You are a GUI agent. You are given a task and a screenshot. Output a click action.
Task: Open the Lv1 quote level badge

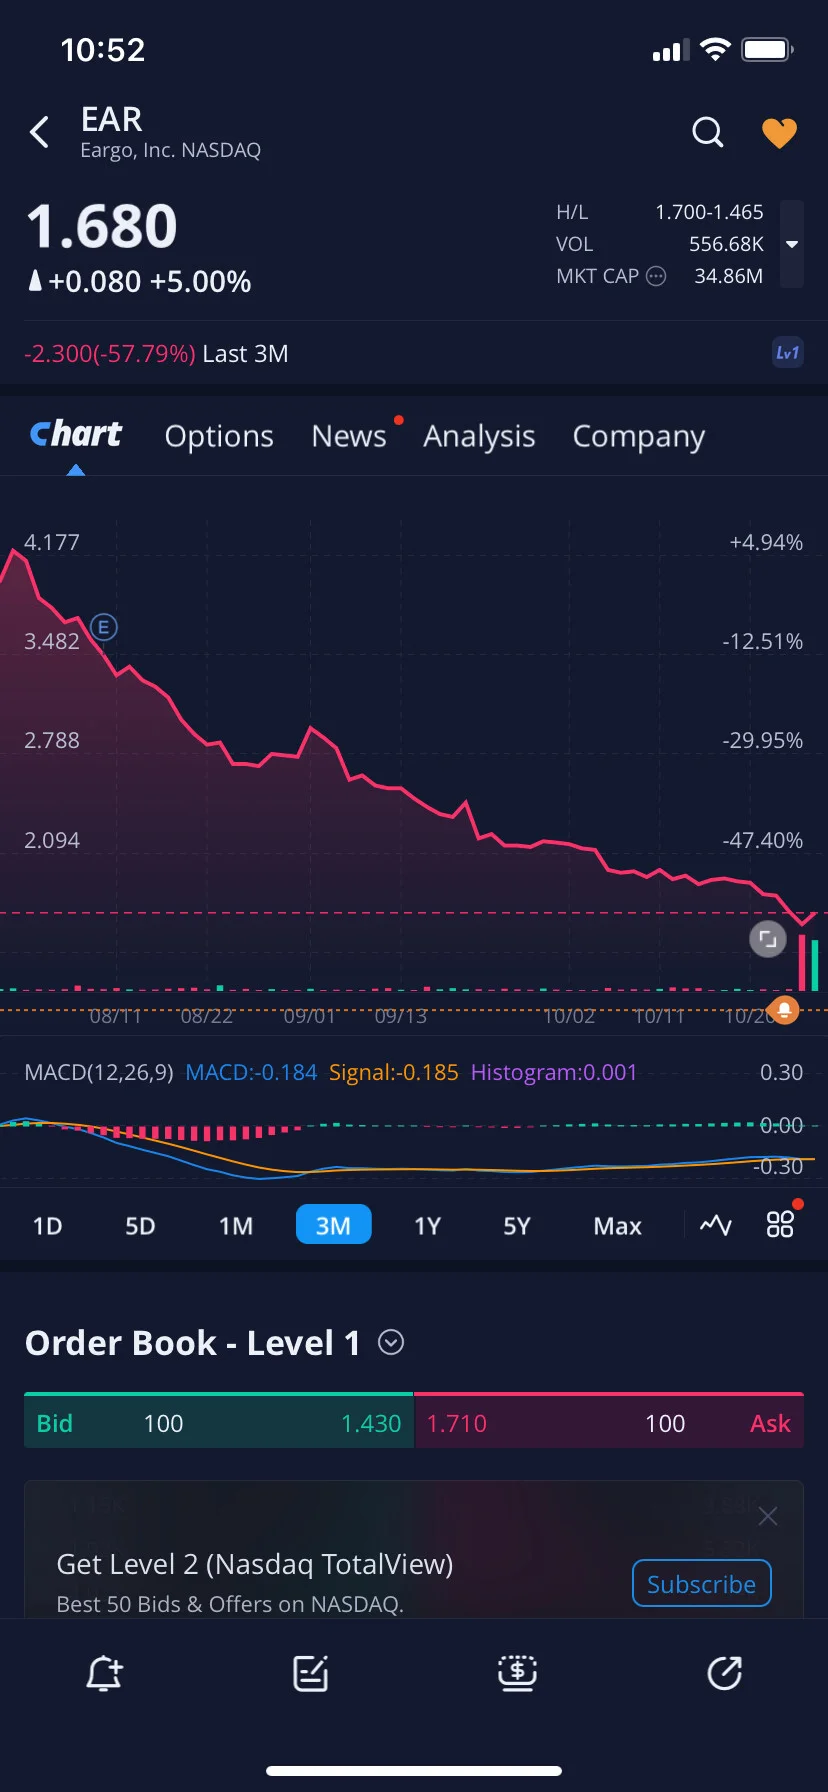(x=788, y=353)
